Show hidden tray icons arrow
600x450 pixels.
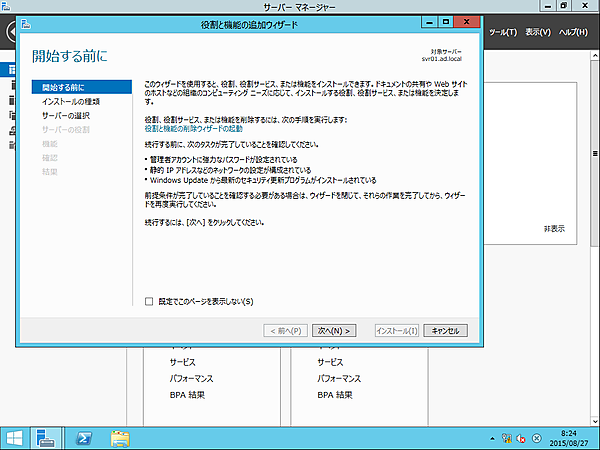click(492, 439)
